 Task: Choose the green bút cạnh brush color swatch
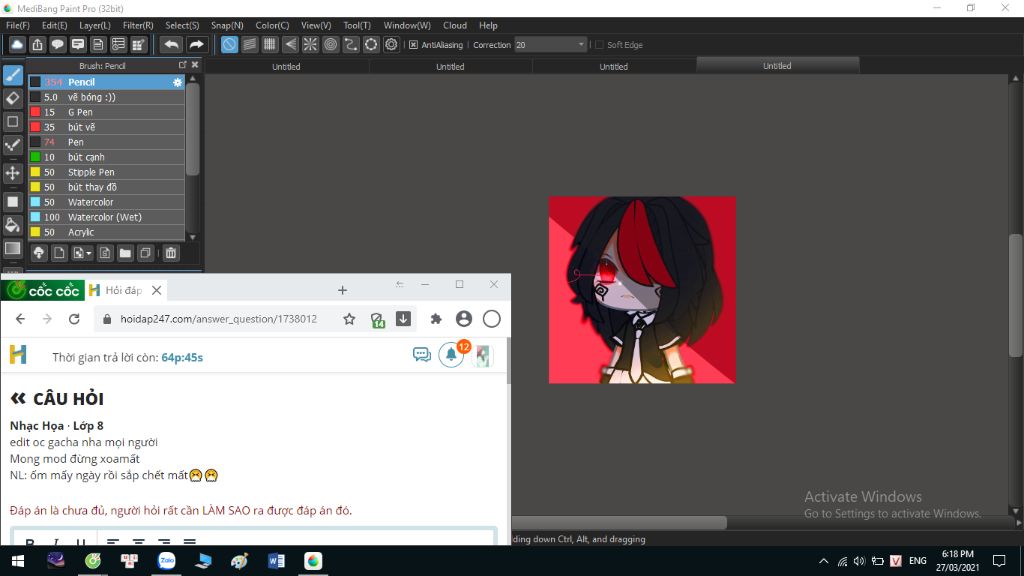coord(35,157)
